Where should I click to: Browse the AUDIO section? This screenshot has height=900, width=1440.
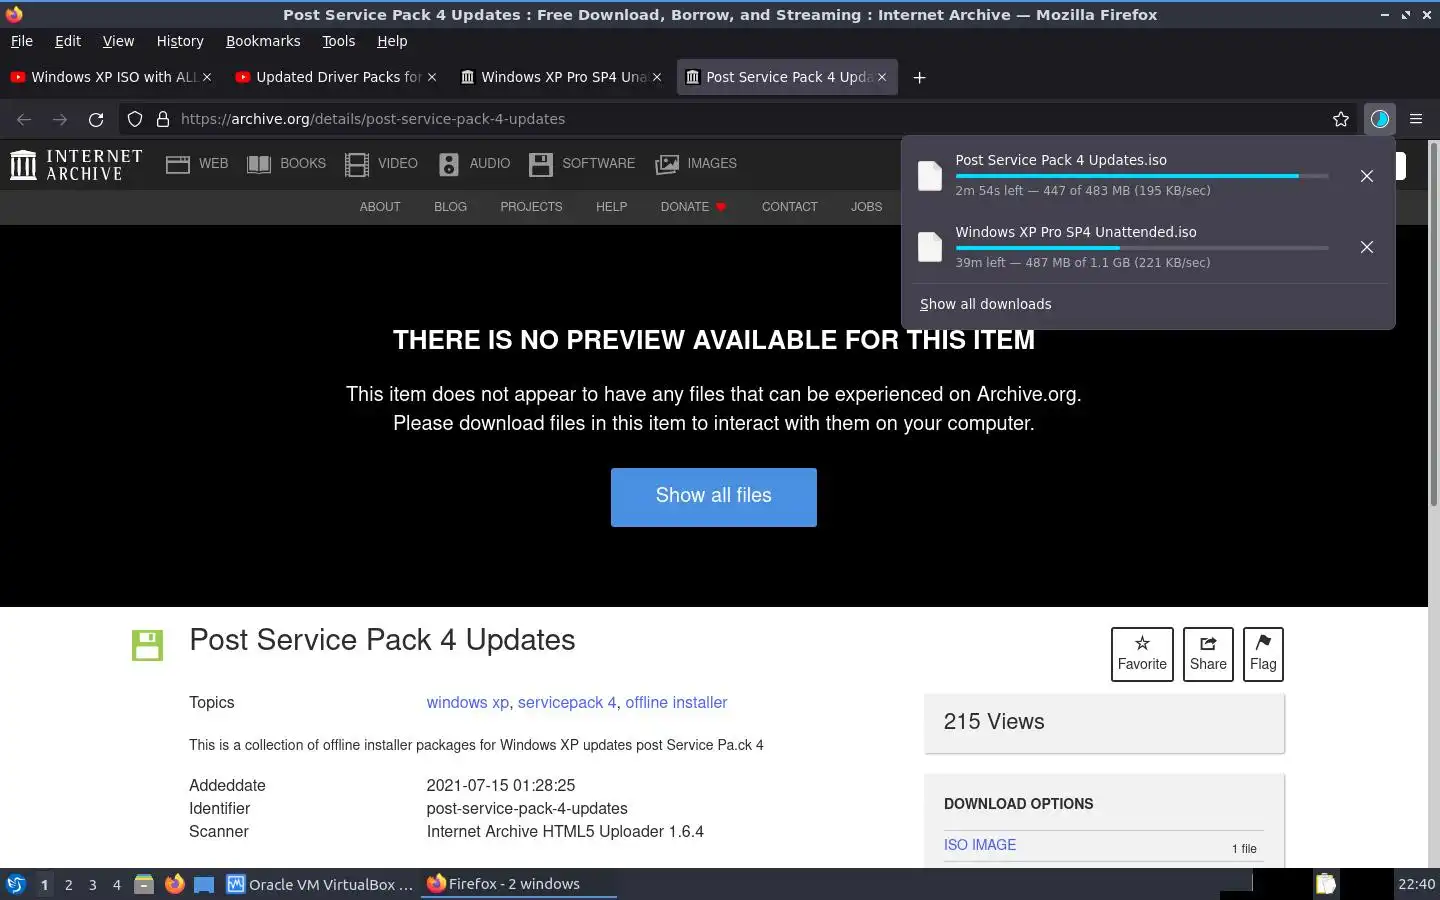point(474,164)
